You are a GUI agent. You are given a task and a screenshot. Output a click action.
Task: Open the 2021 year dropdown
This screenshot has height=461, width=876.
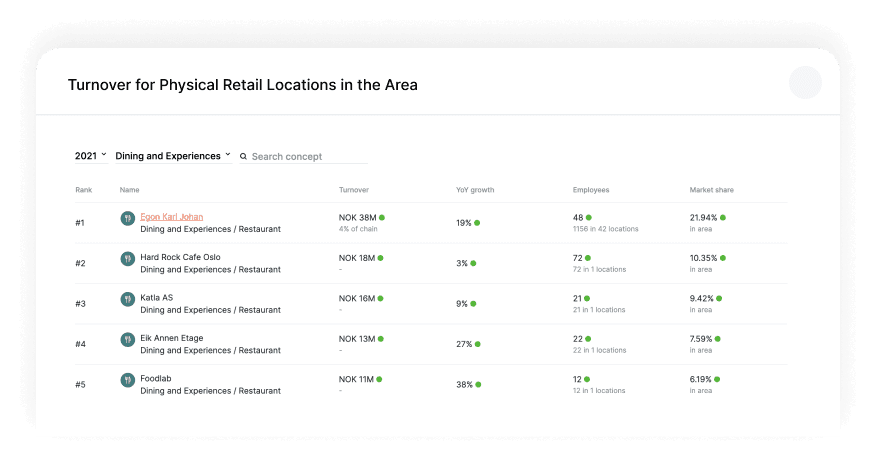tap(91, 156)
